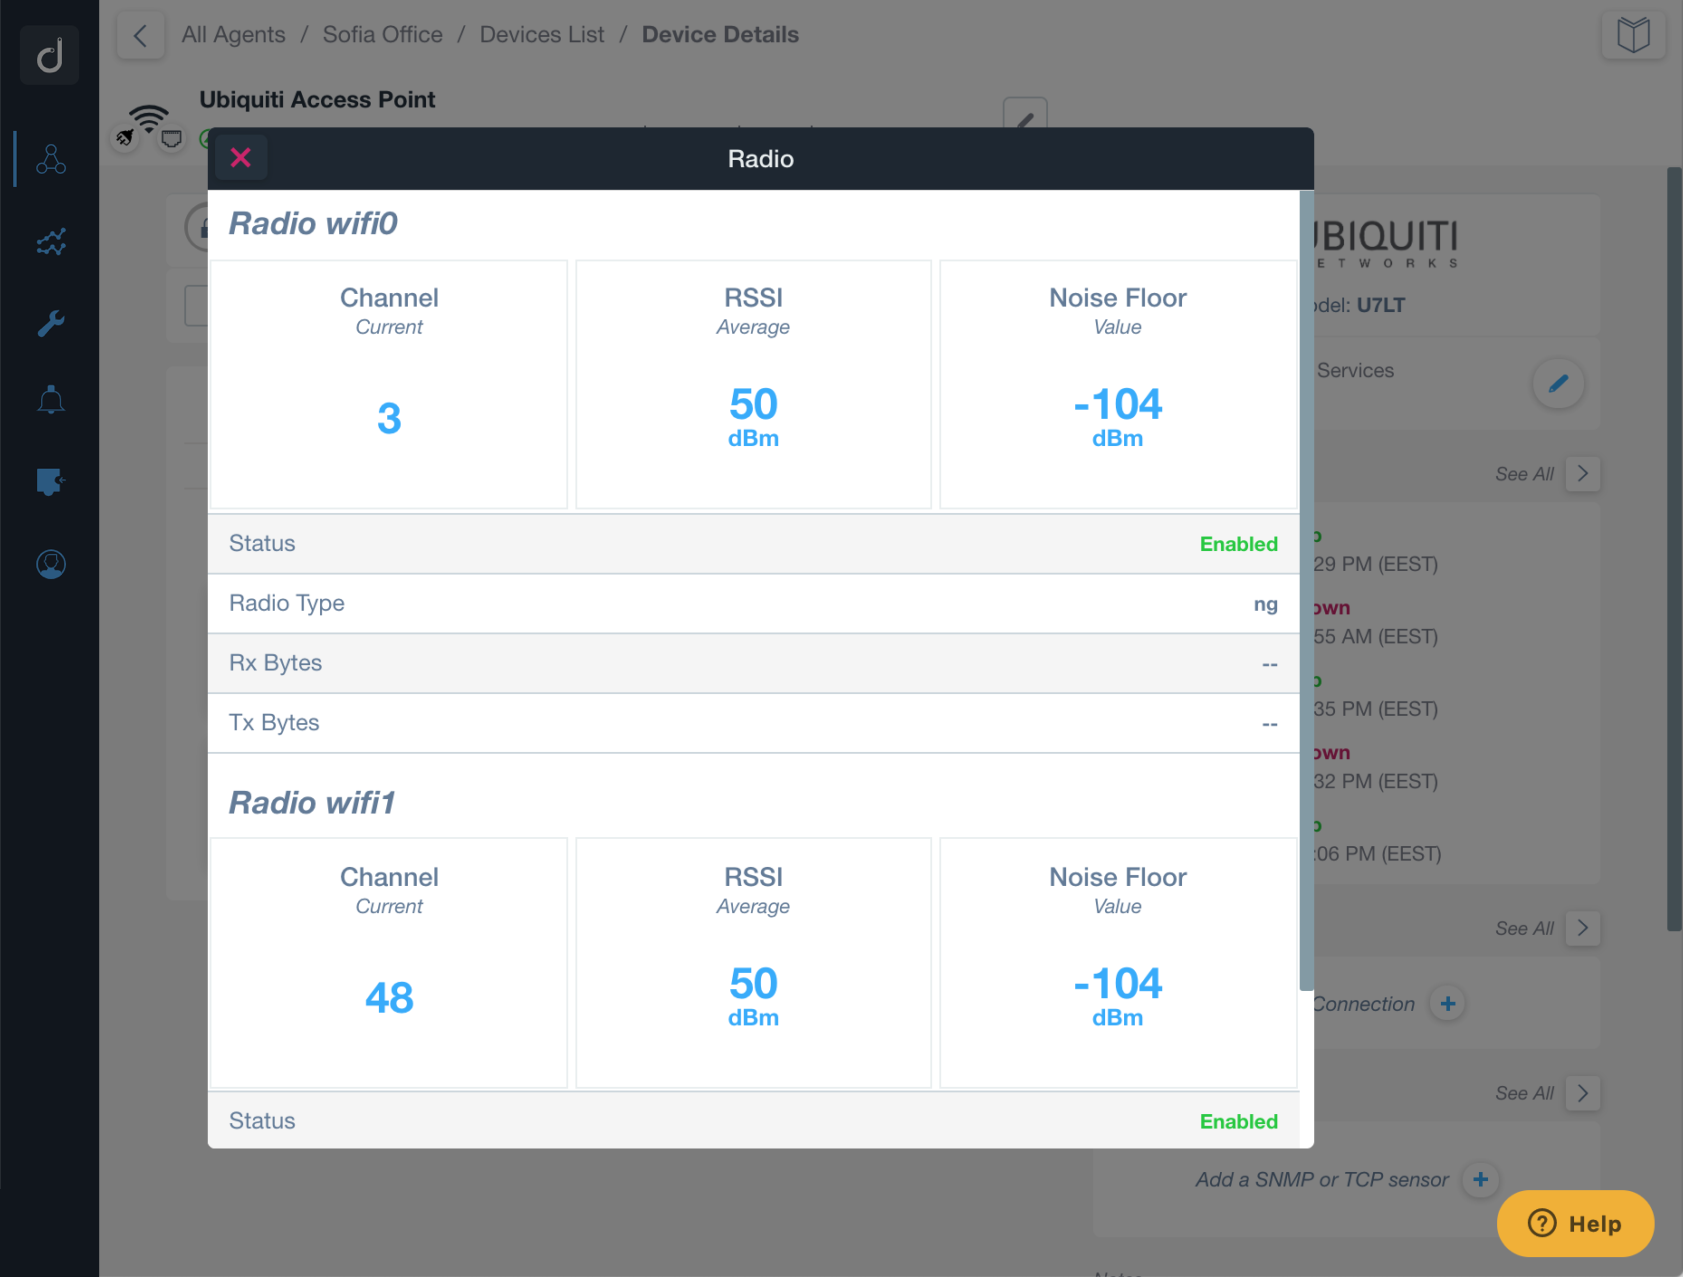Open the user profile icon in sidebar
This screenshot has height=1277, width=1683.
coord(50,563)
